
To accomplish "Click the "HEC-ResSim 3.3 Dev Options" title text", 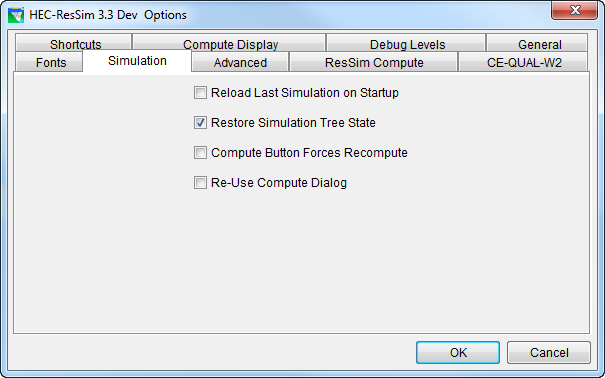I will 108,15.
